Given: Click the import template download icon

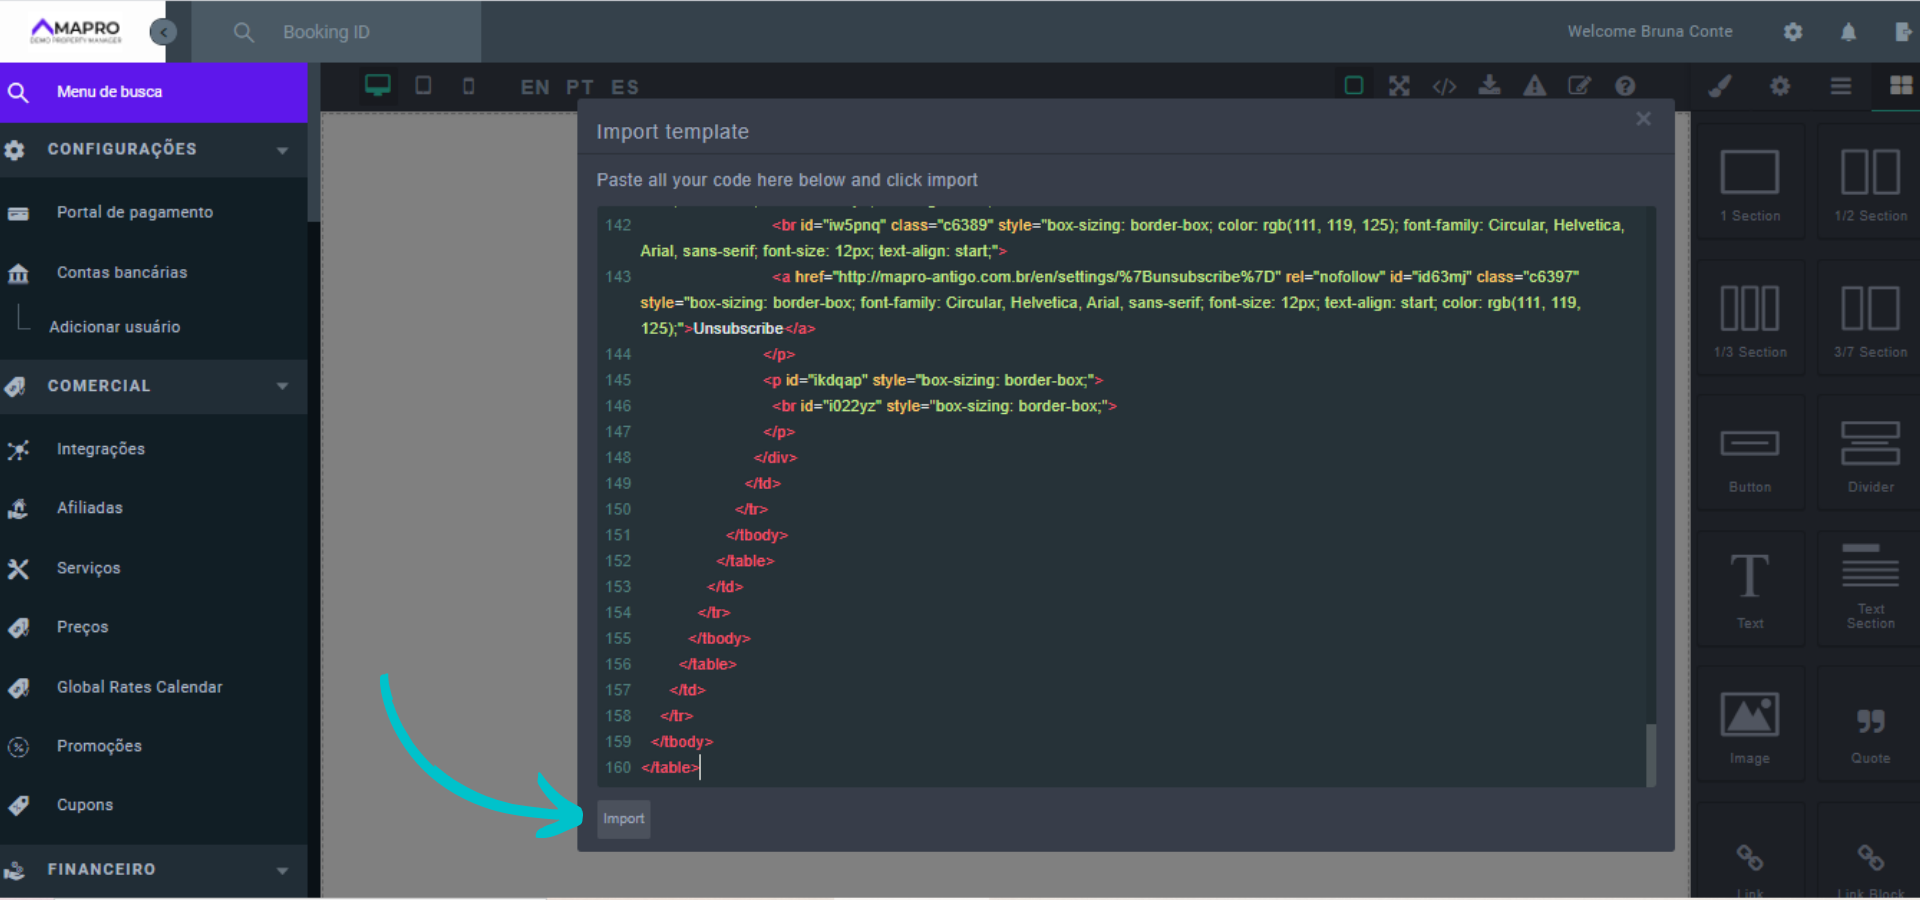Looking at the screenshot, I should pyautogui.click(x=1490, y=86).
